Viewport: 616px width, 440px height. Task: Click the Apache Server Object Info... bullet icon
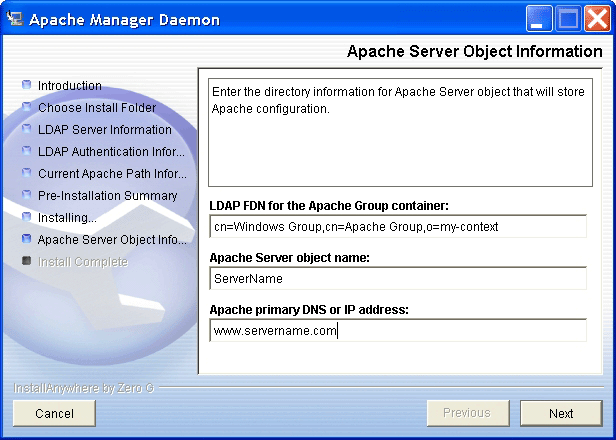(26, 238)
